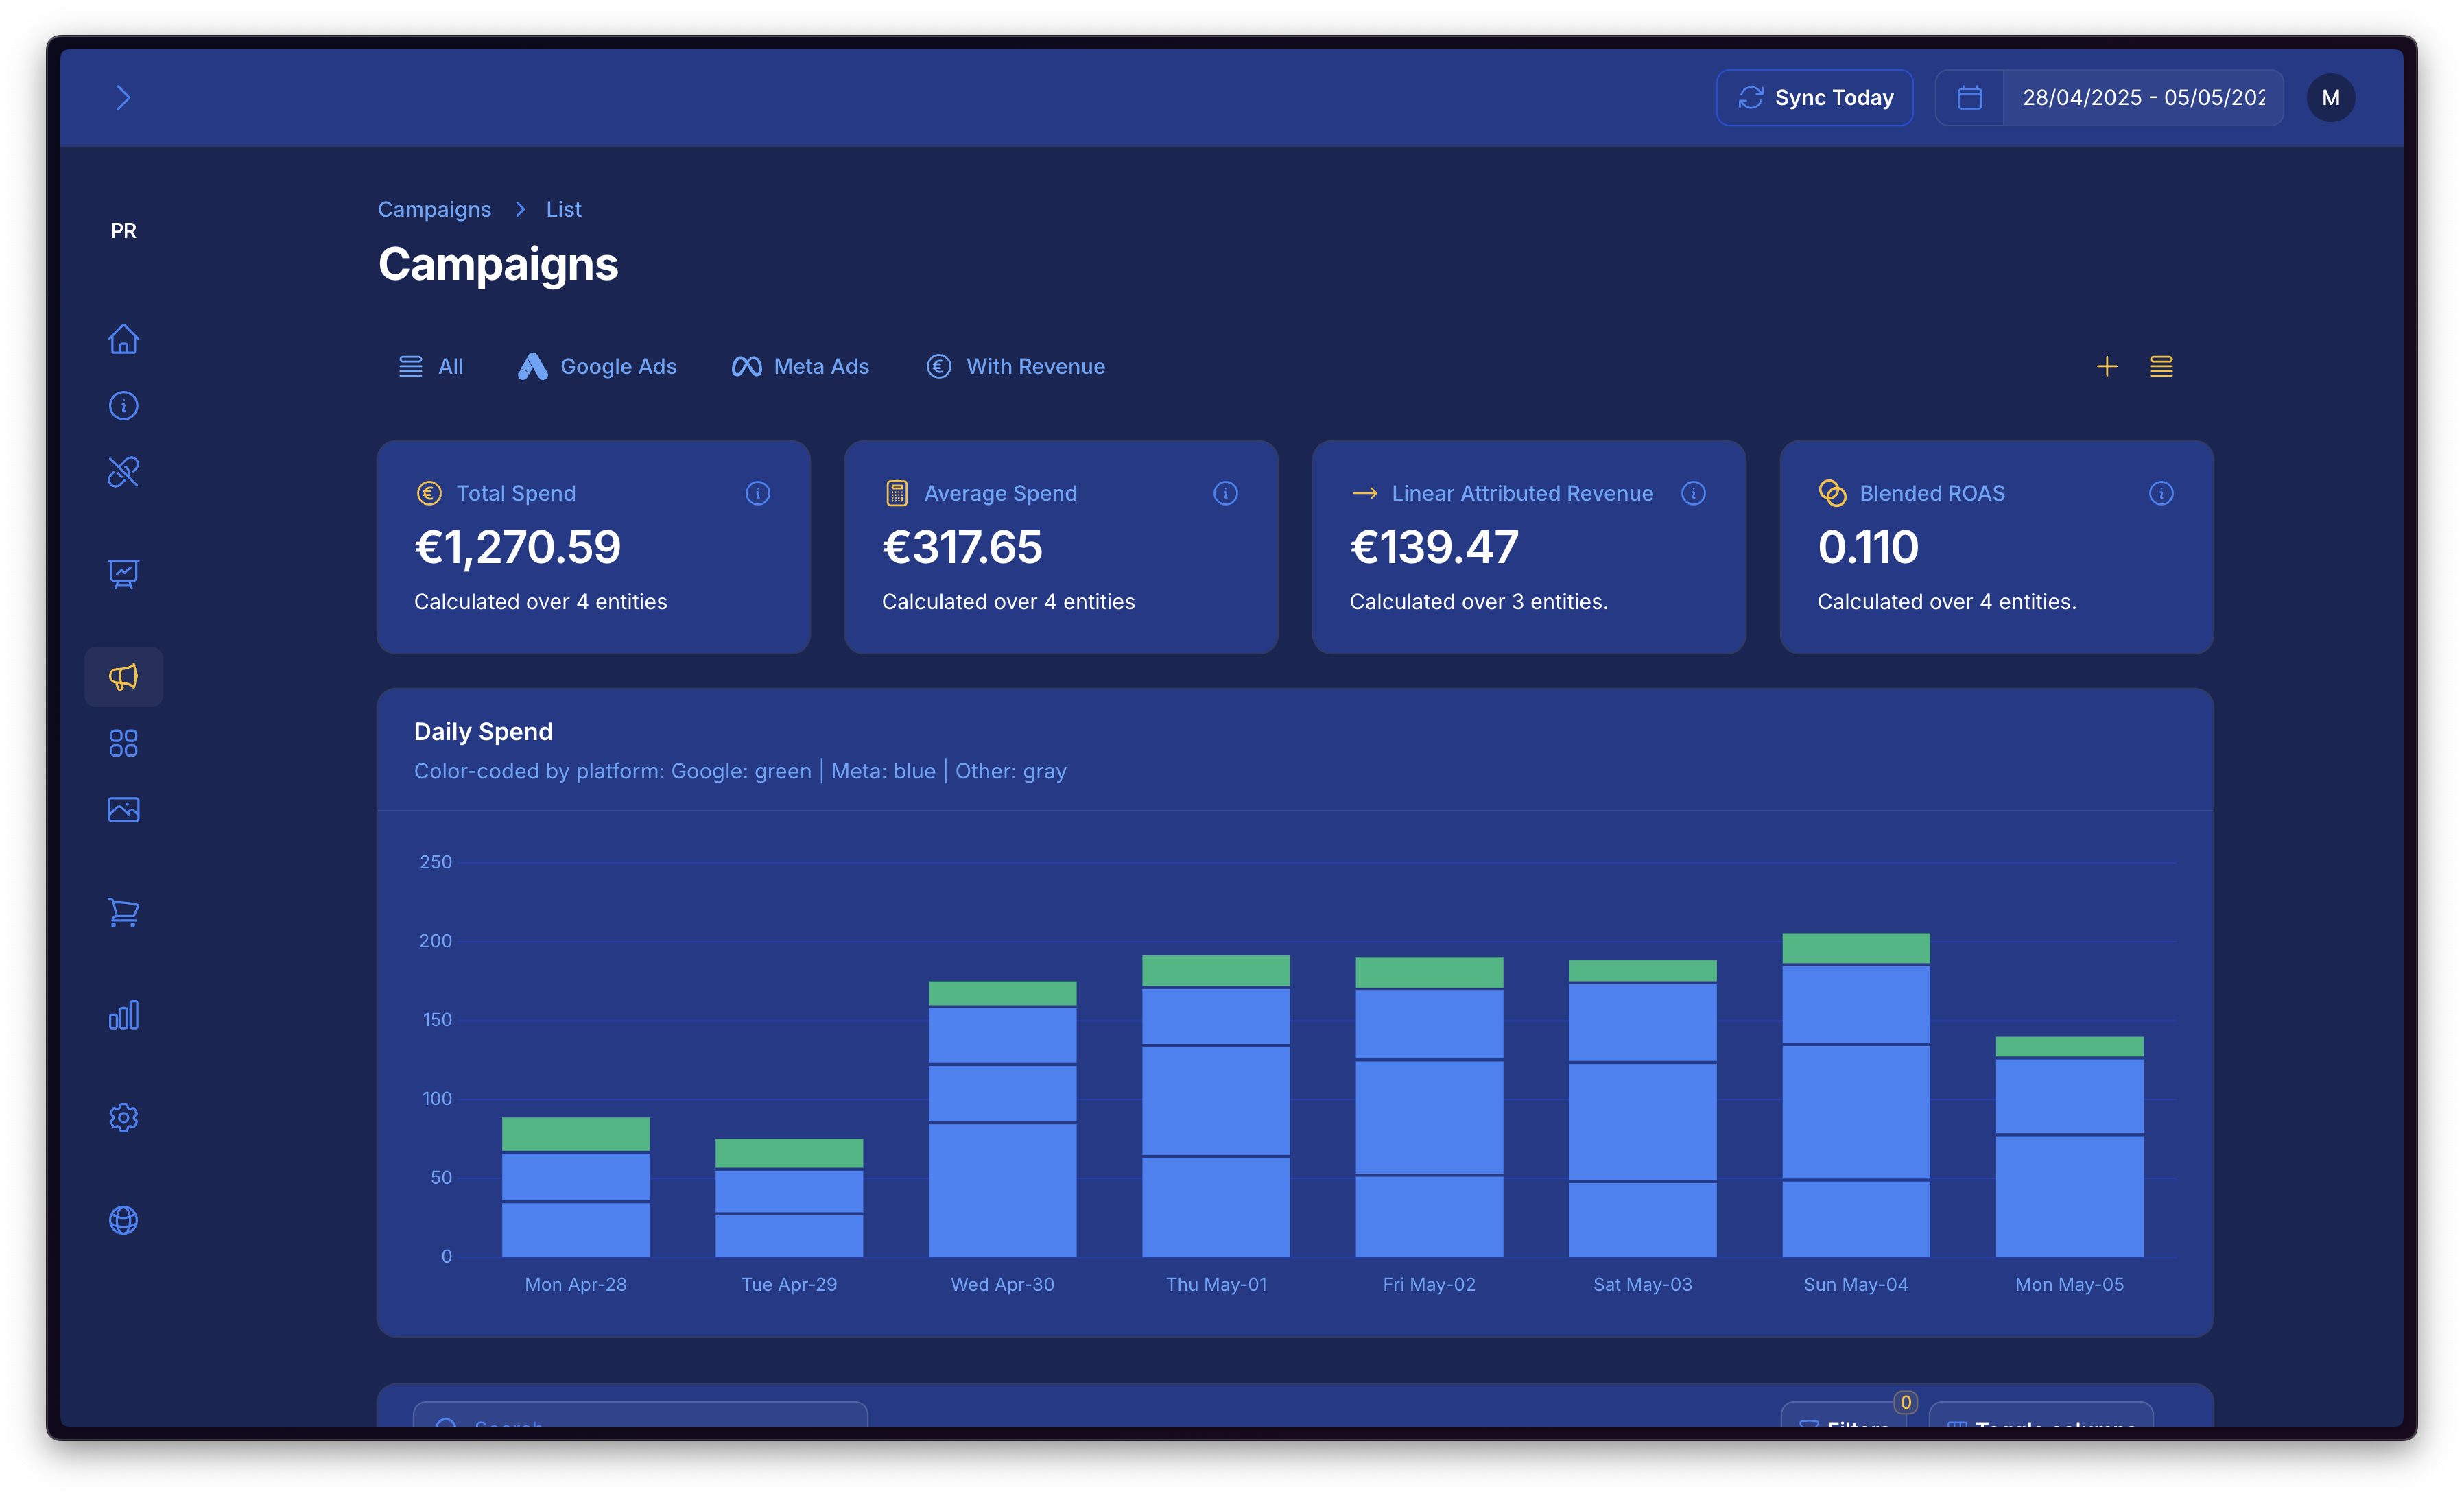Open the presentation chart sidebar icon
Image resolution: width=2464 pixels, height=1498 pixels.
tap(123, 573)
